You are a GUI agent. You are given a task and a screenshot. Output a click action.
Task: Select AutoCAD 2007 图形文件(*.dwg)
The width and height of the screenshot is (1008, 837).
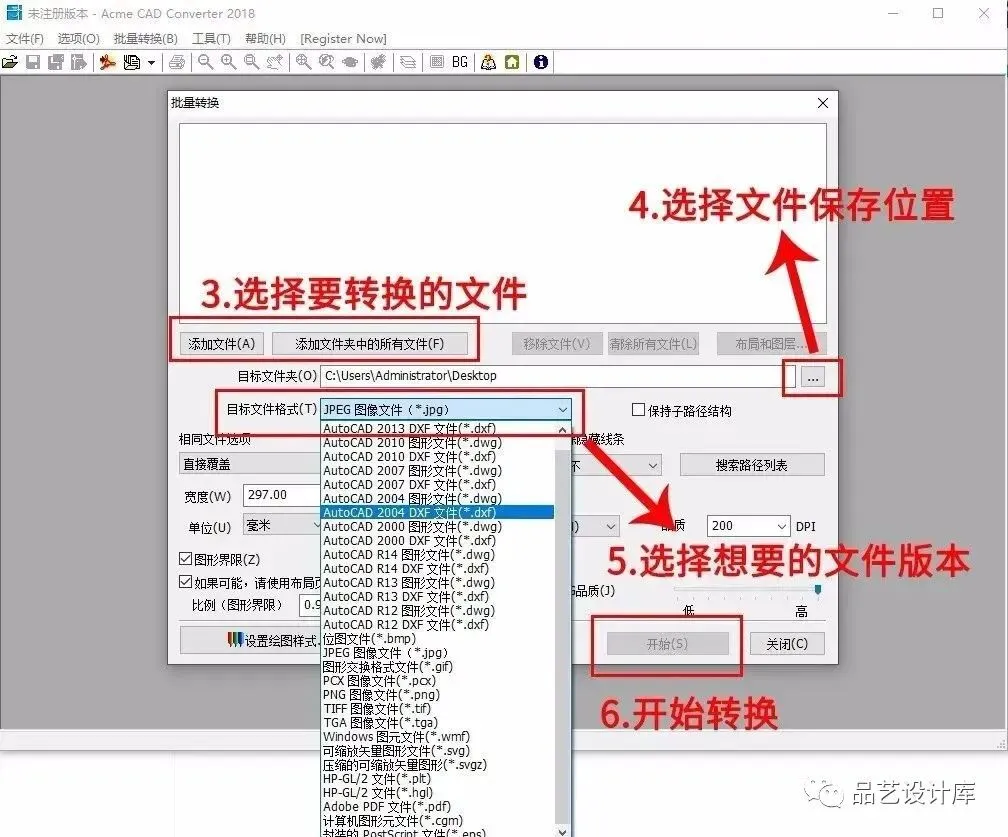tap(437, 471)
